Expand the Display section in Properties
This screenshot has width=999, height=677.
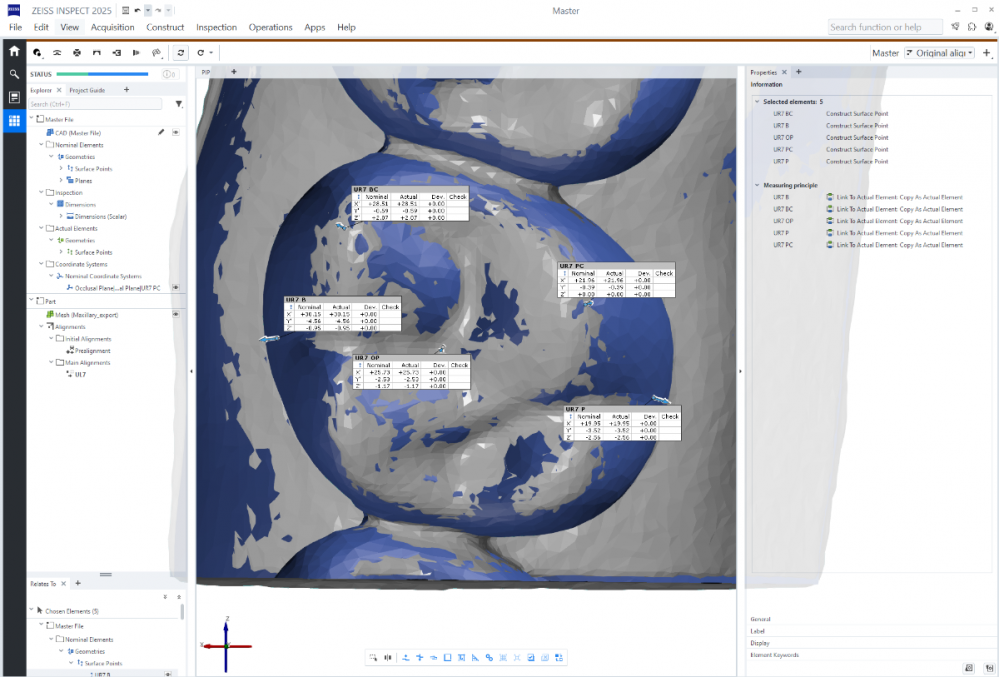coord(761,643)
